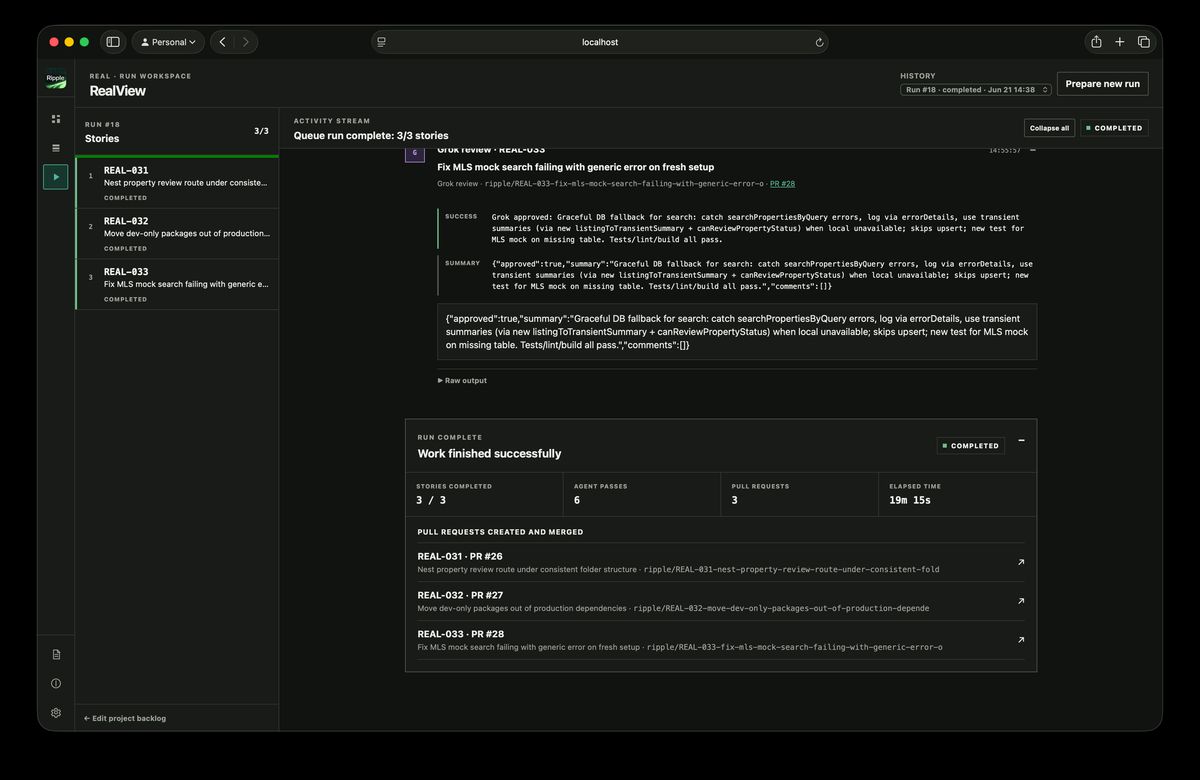The width and height of the screenshot is (1200, 780).
Task: Click the SUMMARY message text
Action: point(761,275)
